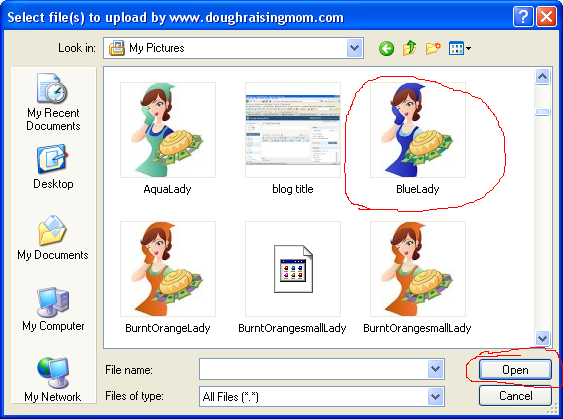Select My Computer in places bar

(53, 309)
